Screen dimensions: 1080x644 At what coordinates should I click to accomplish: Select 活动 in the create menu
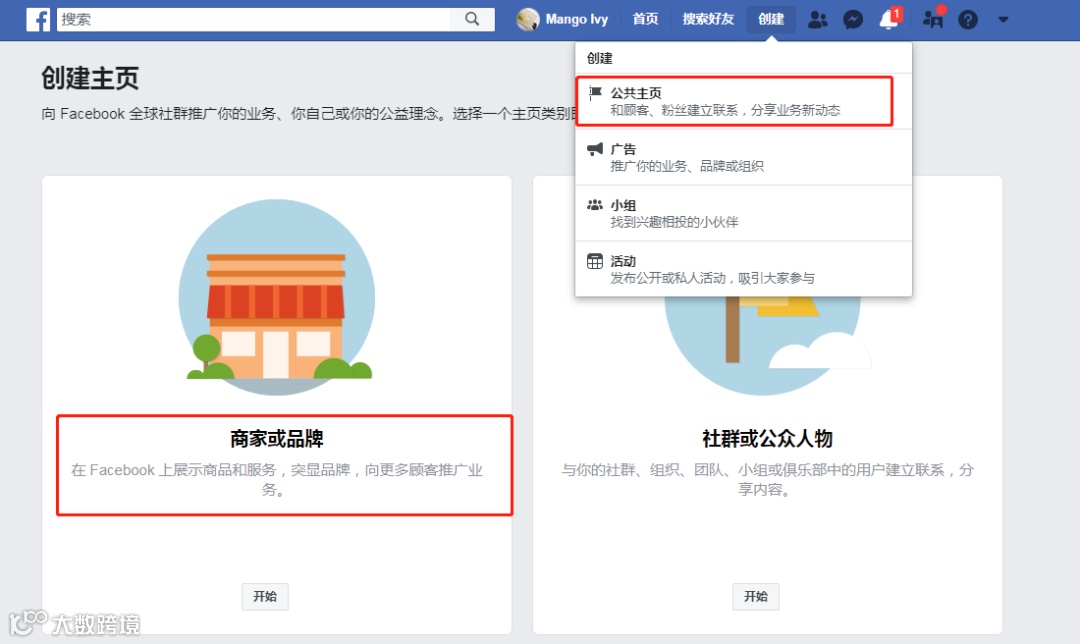(x=743, y=269)
